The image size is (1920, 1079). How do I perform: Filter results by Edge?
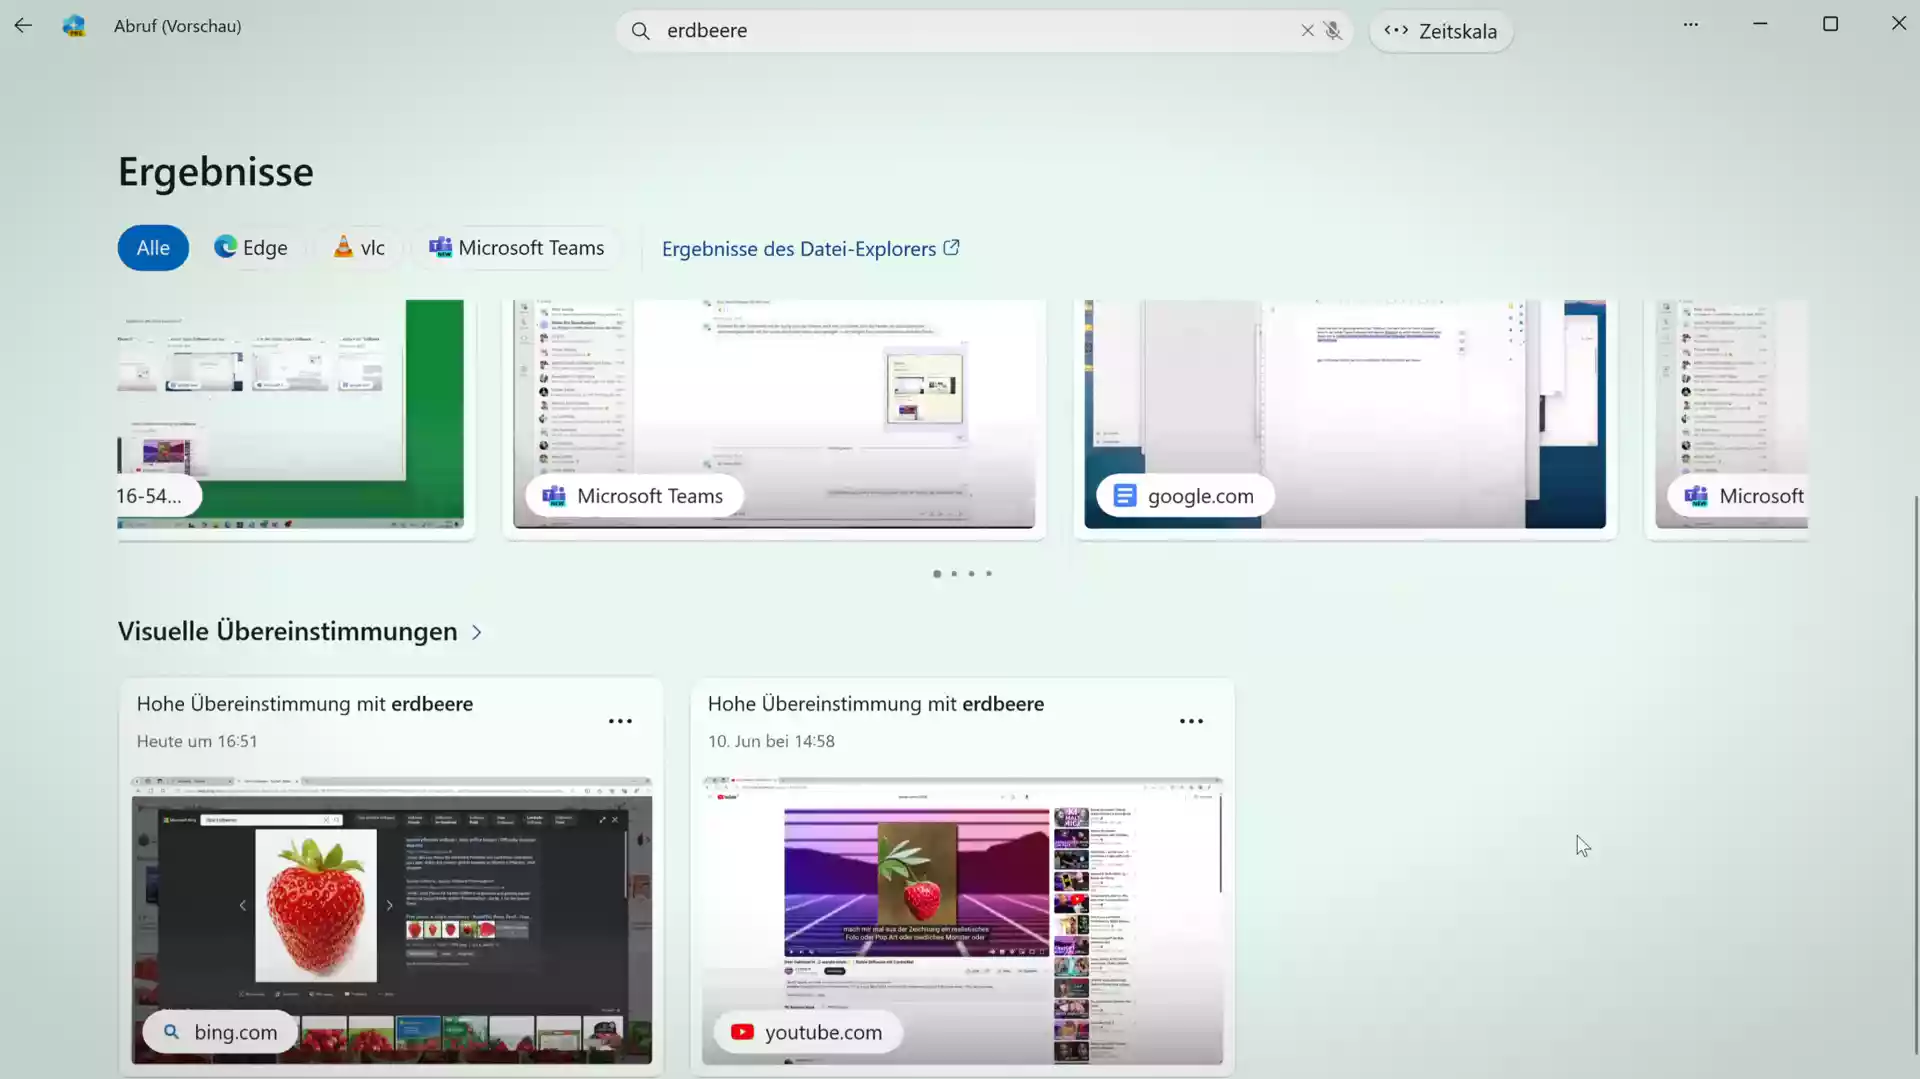tap(251, 248)
